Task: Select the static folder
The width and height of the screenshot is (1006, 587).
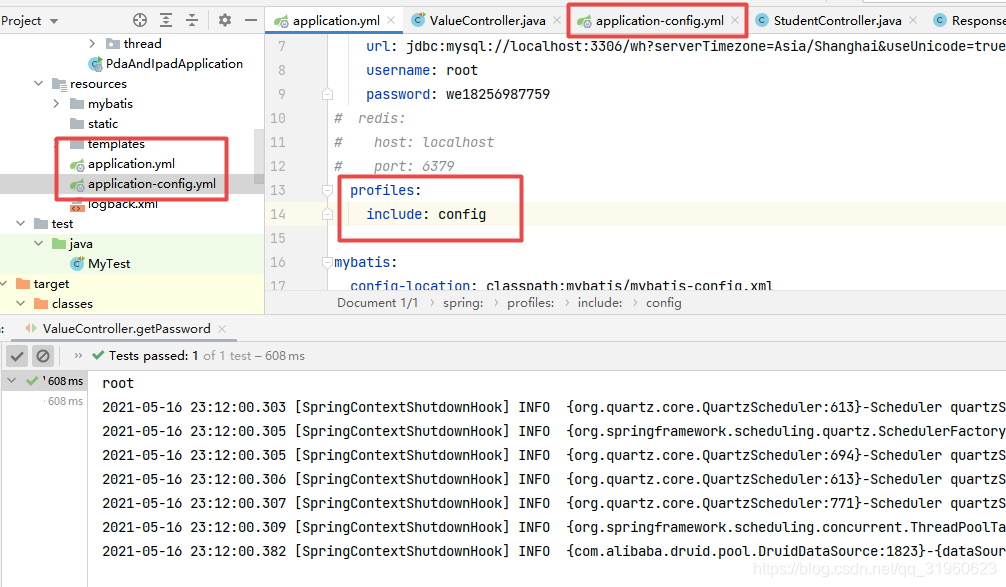Action: coord(103,123)
